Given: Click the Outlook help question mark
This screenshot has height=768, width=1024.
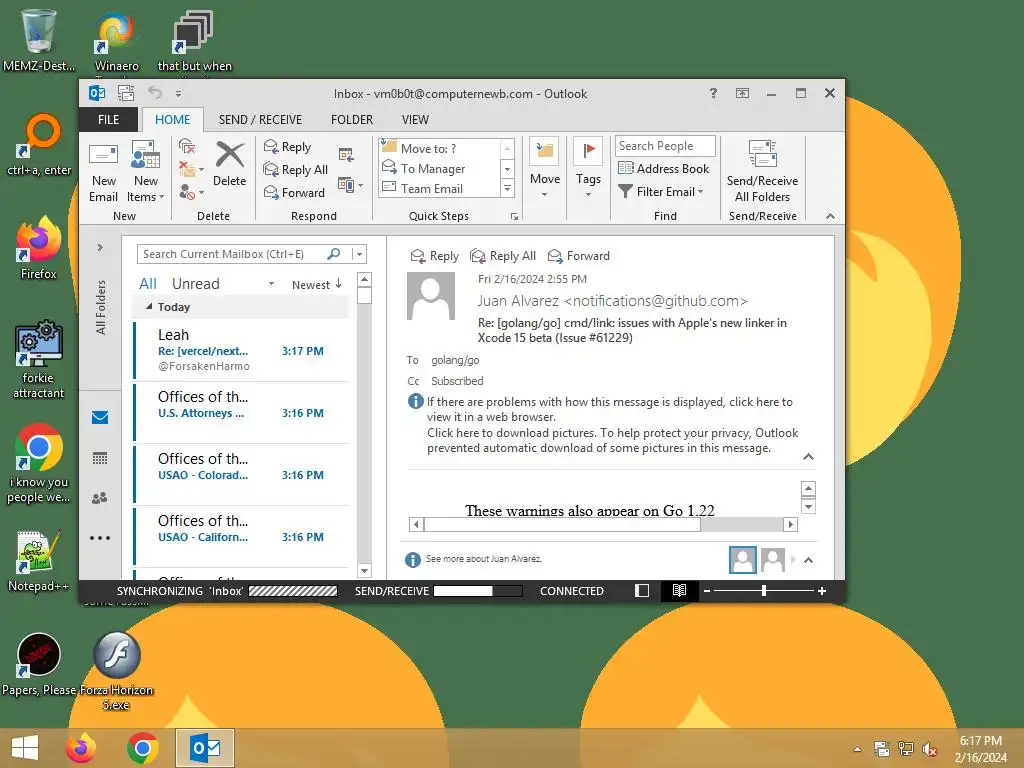Looking at the screenshot, I should click(713, 93).
